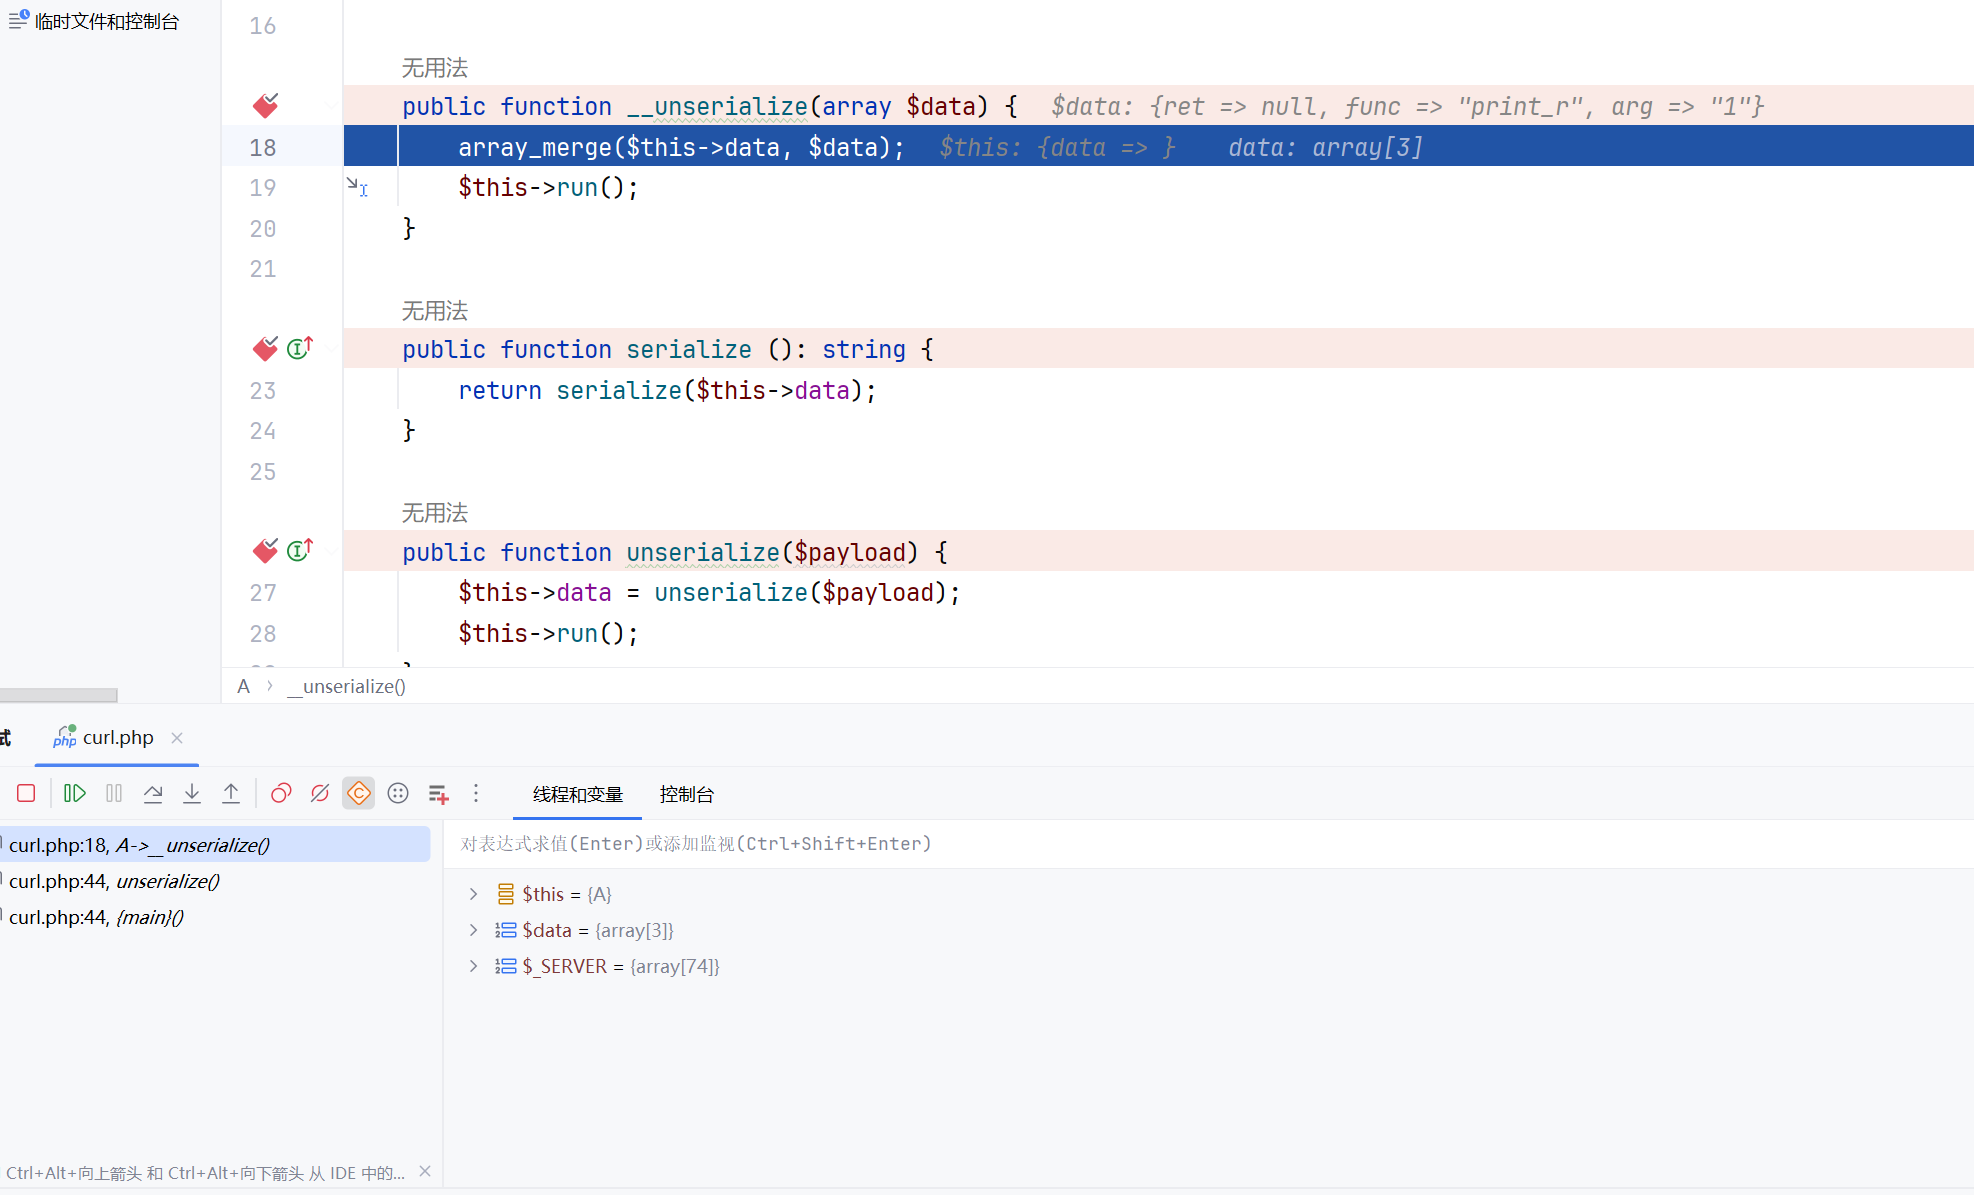Stop the debug session
The image size is (1974, 1195).
point(27,794)
